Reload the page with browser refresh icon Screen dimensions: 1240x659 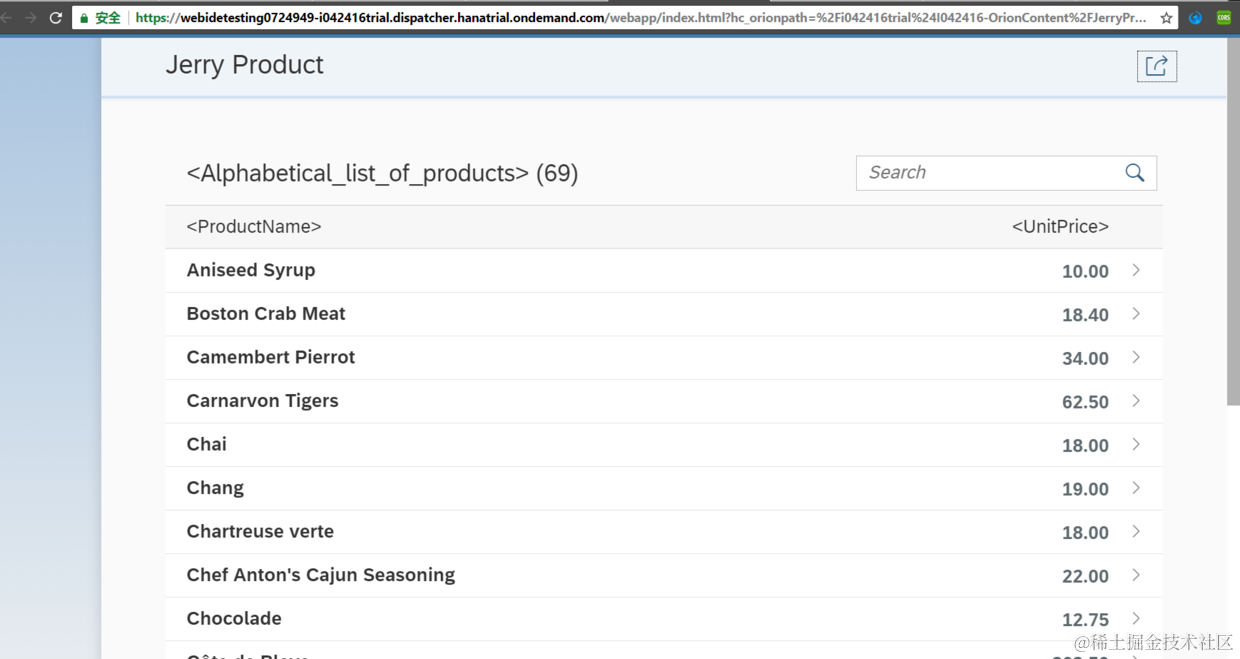coord(55,18)
